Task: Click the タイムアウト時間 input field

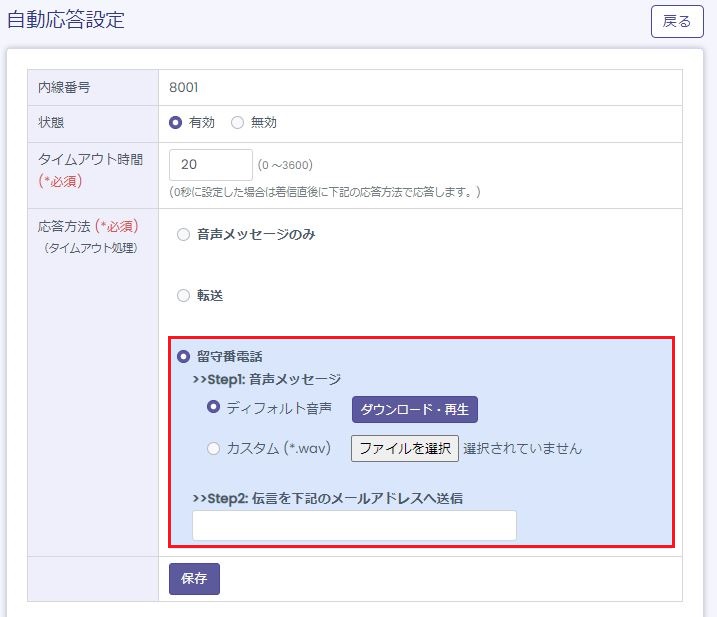Action: [211, 165]
